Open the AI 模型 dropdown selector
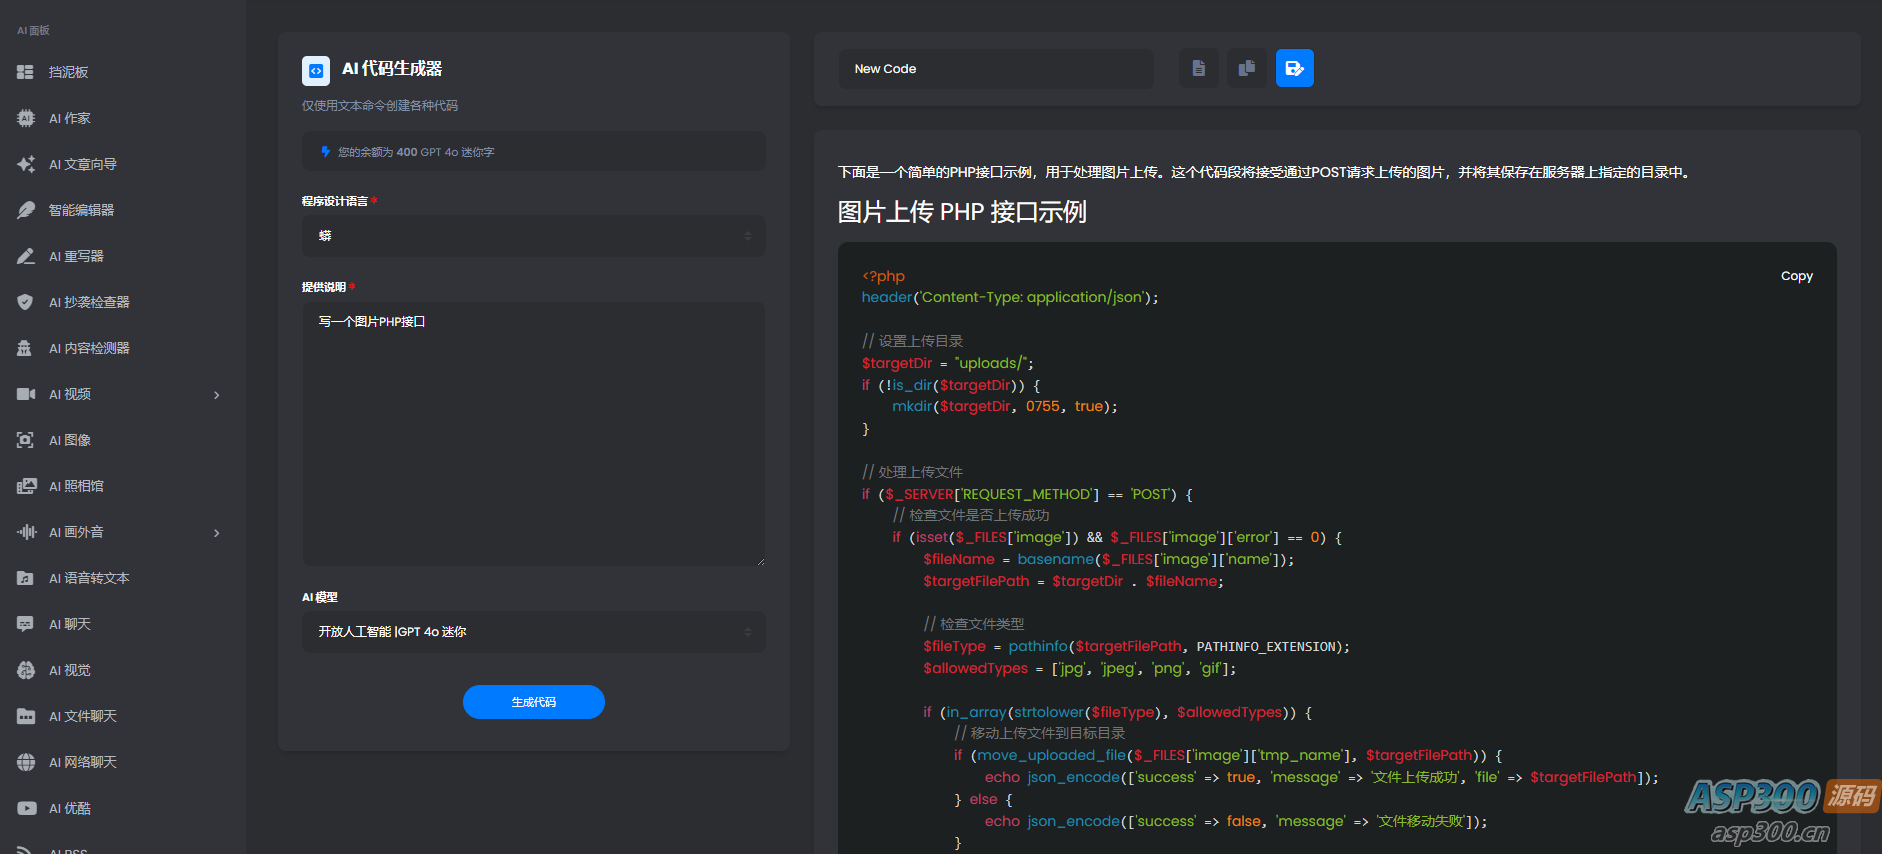 point(533,632)
